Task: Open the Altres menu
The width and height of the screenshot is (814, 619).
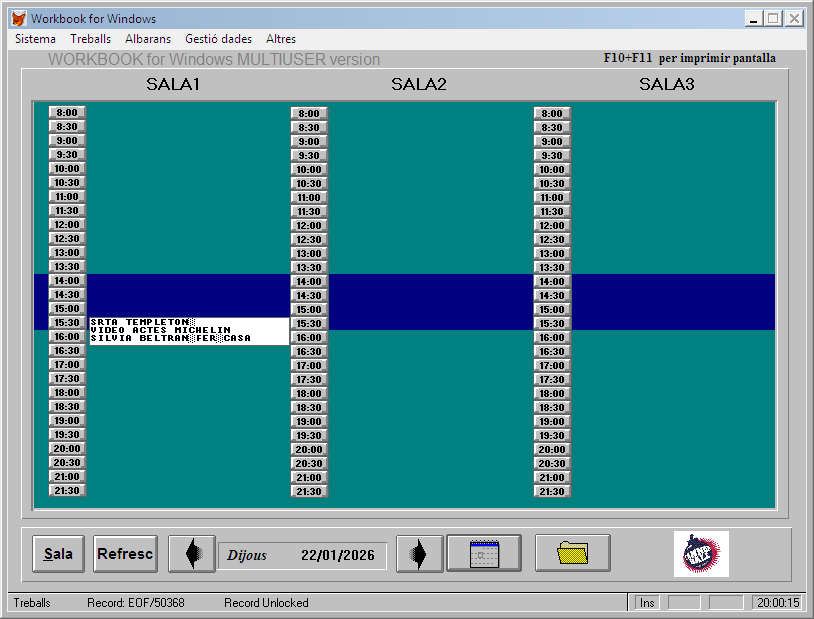Action: click(x=281, y=39)
